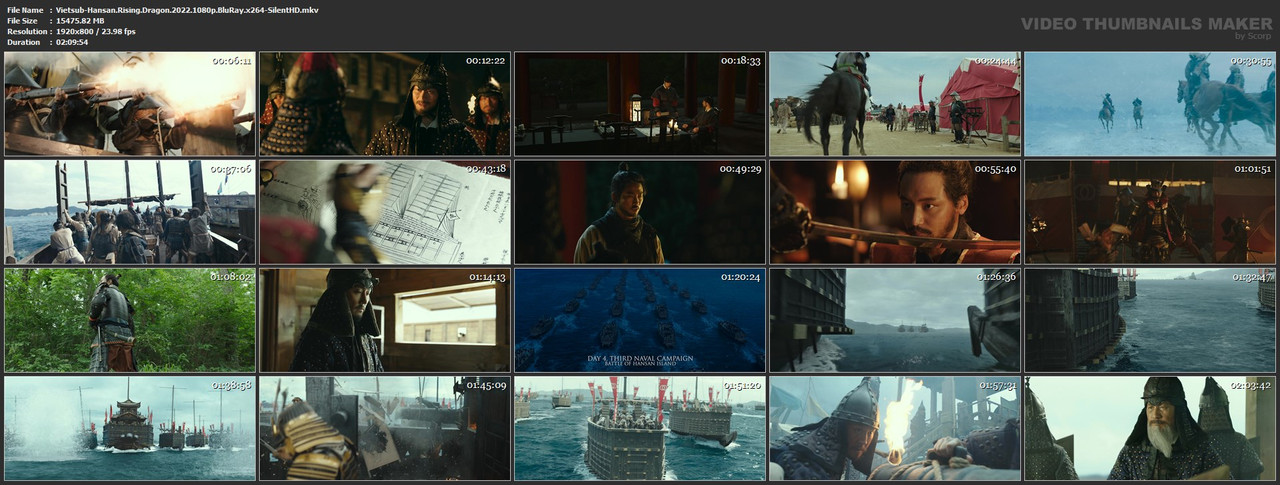
Task: Select the thumbnail timestamped 01:26:36
Action: (x=895, y=320)
